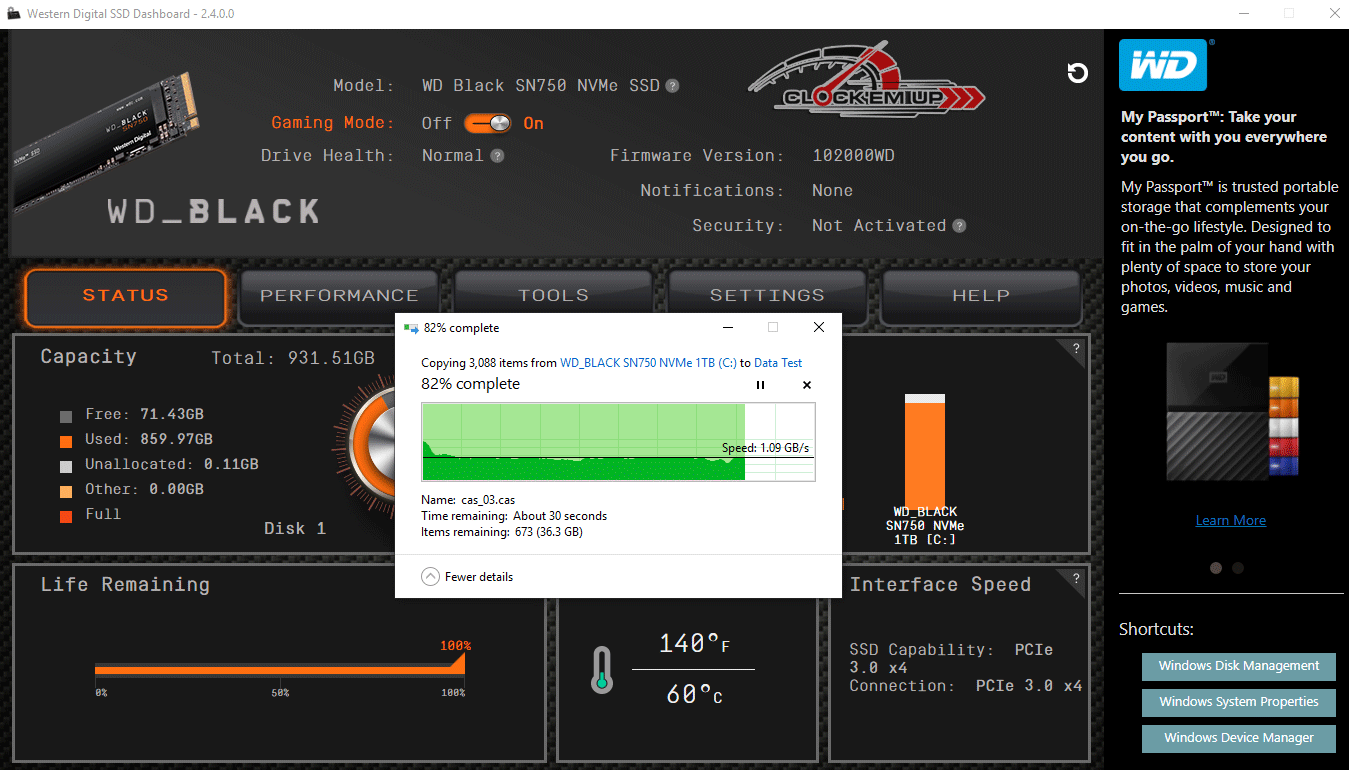Screen dimensions: 1349x770
Task: Switch to the Performance tab
Action: click(339, 296)
